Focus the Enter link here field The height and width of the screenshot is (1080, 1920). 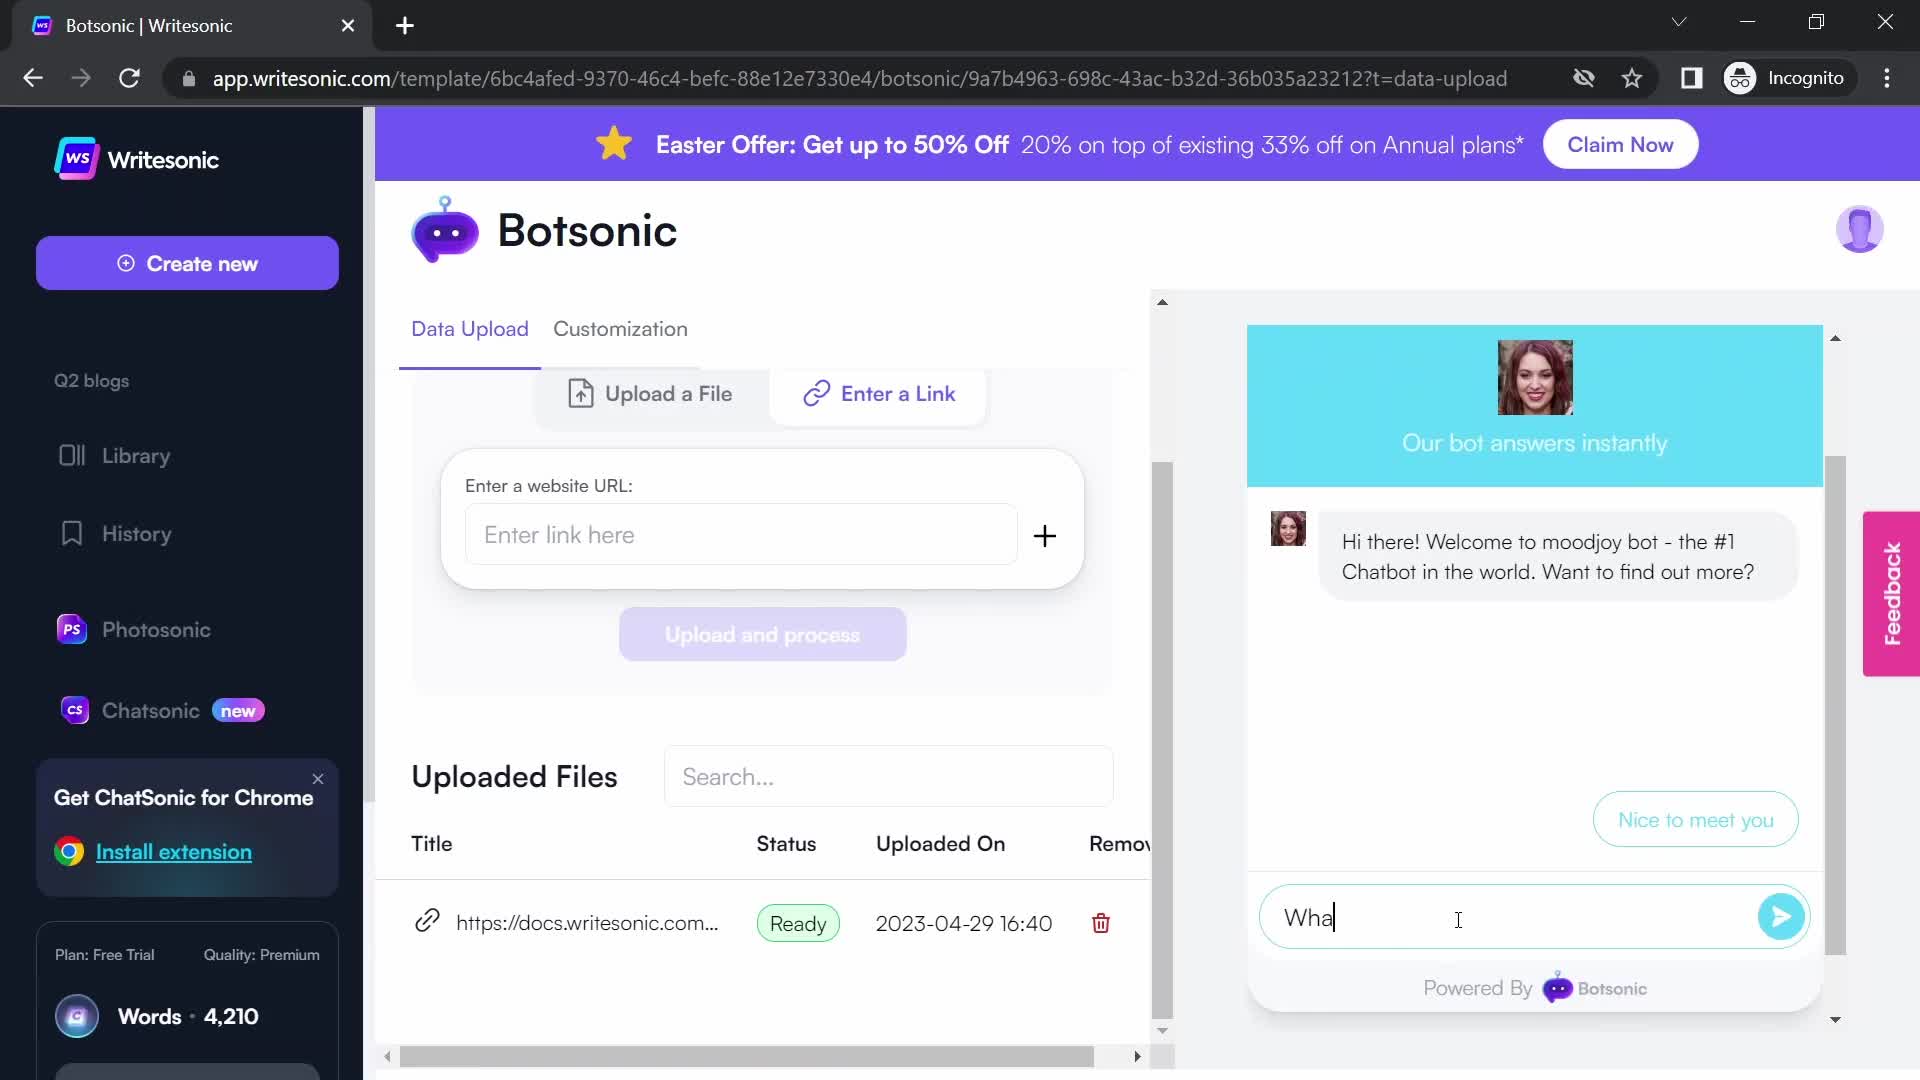pyautogui.click(x=741, y=535)
